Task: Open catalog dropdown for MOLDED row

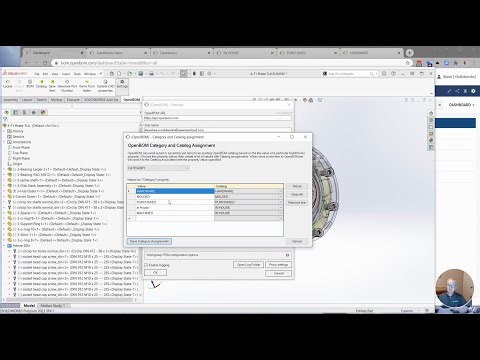Action: [281, 197]
